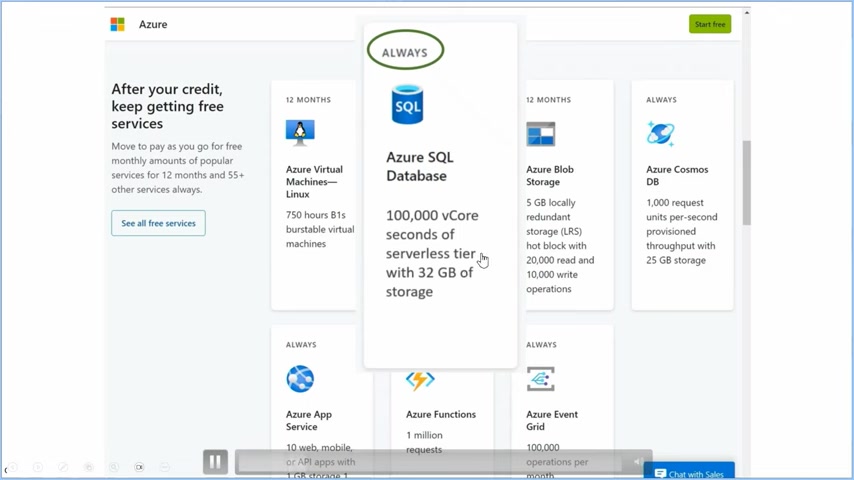
Task: Click the green Start free button
Action: 710,24
